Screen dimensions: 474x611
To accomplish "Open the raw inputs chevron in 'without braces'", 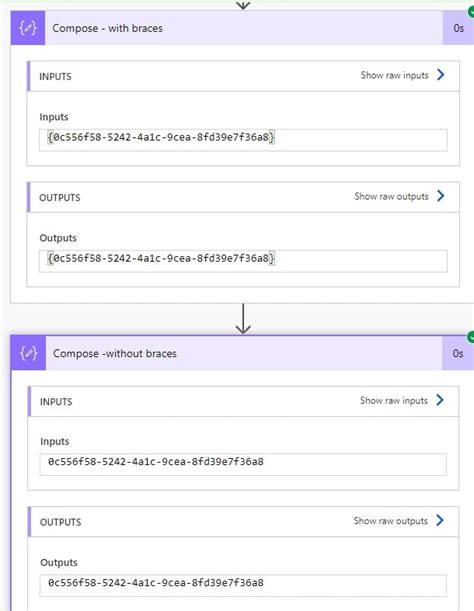I will [x=440, y=400].
